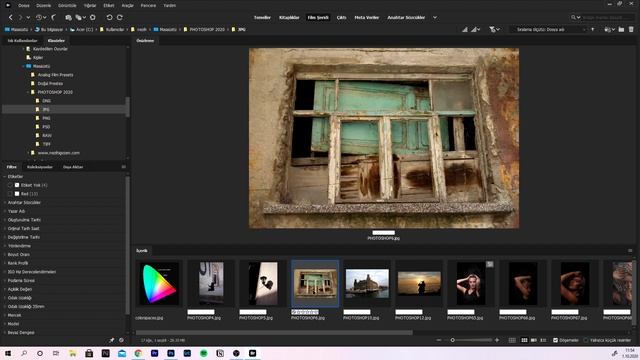
Task: Collapse the Masaüstü folder tree node
Action: [23, 66]
